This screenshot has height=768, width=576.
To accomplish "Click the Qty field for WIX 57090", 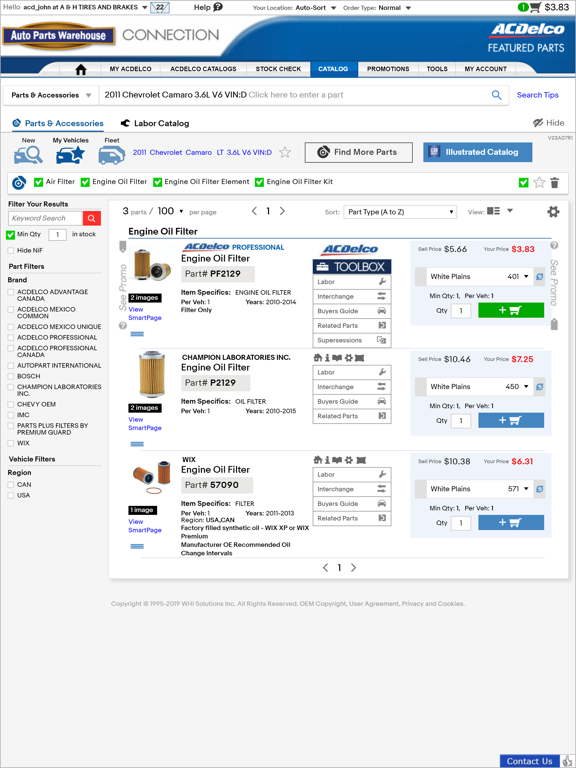I will (x=461, y=523).
